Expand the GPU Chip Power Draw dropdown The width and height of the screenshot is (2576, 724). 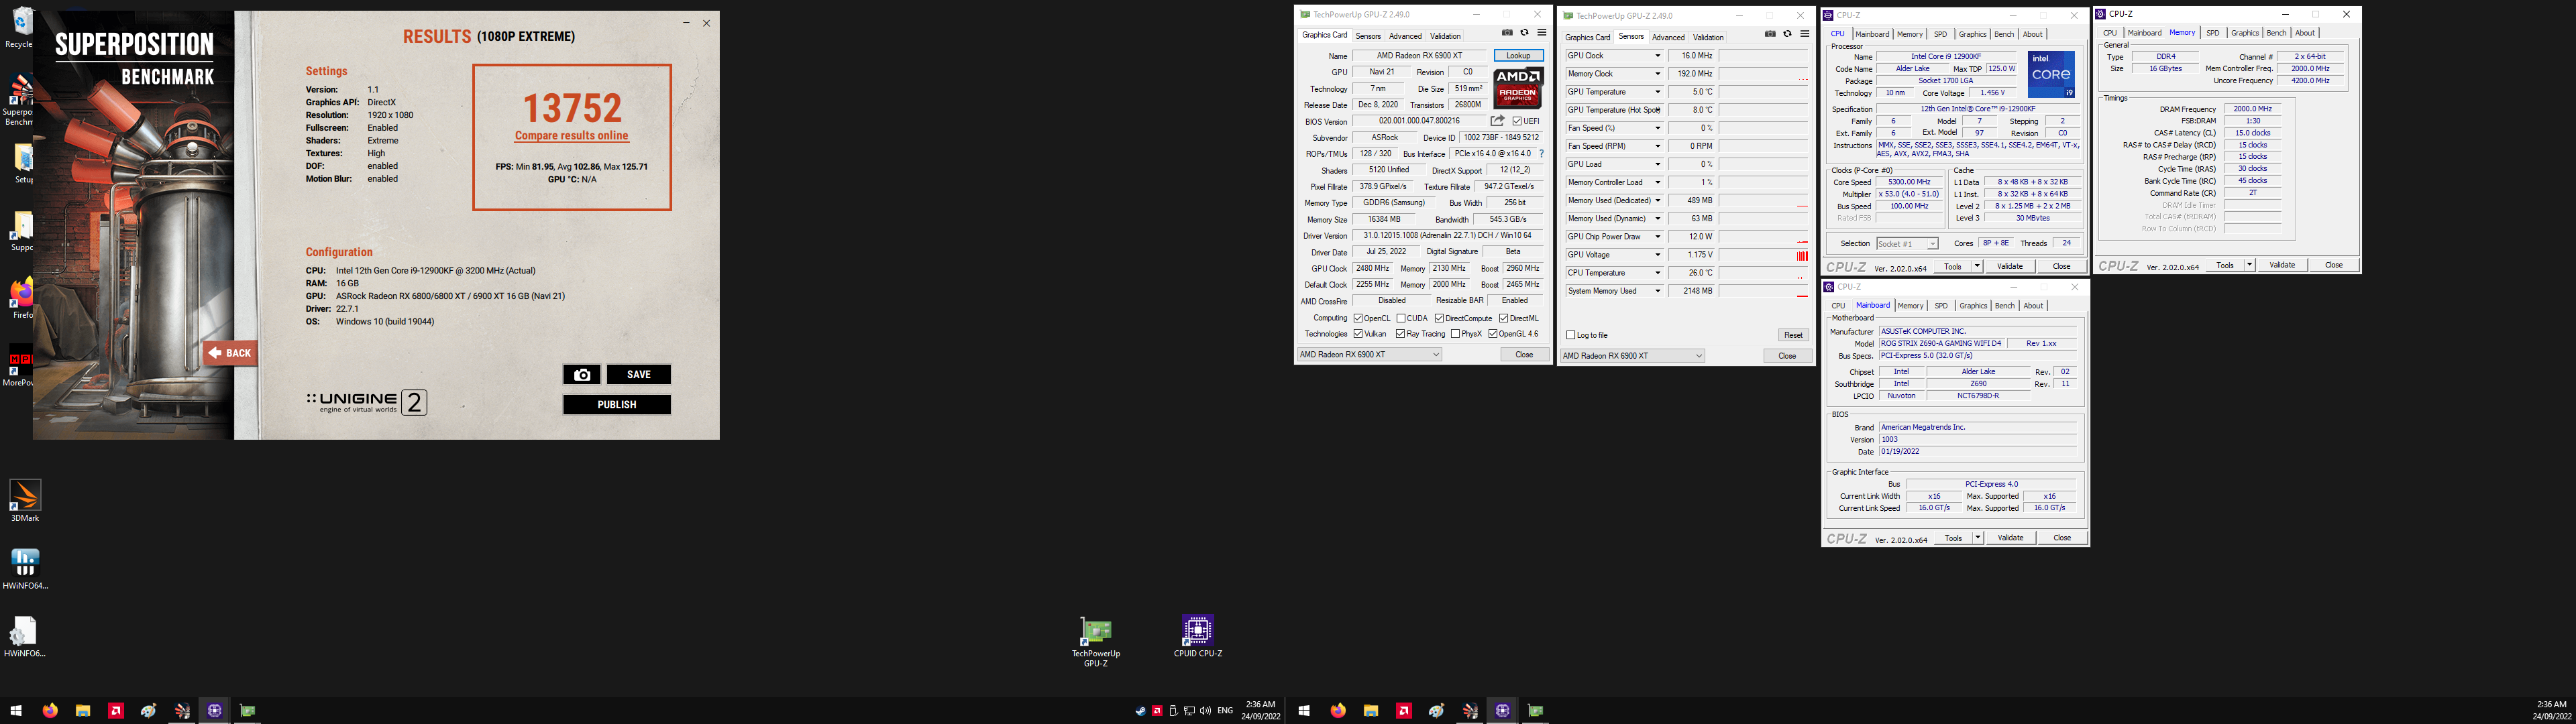pos(1658,237)
